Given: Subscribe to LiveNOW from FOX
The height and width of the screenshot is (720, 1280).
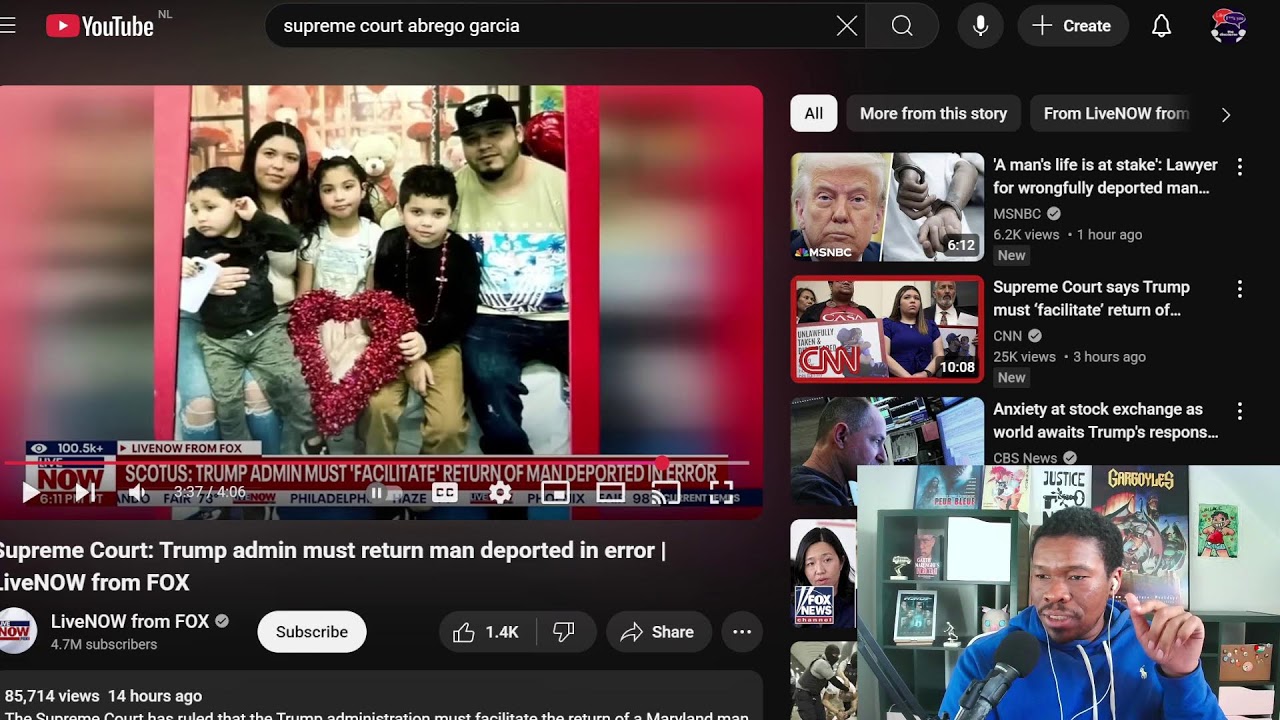Looking at the screenshot, I should point(312,632).
